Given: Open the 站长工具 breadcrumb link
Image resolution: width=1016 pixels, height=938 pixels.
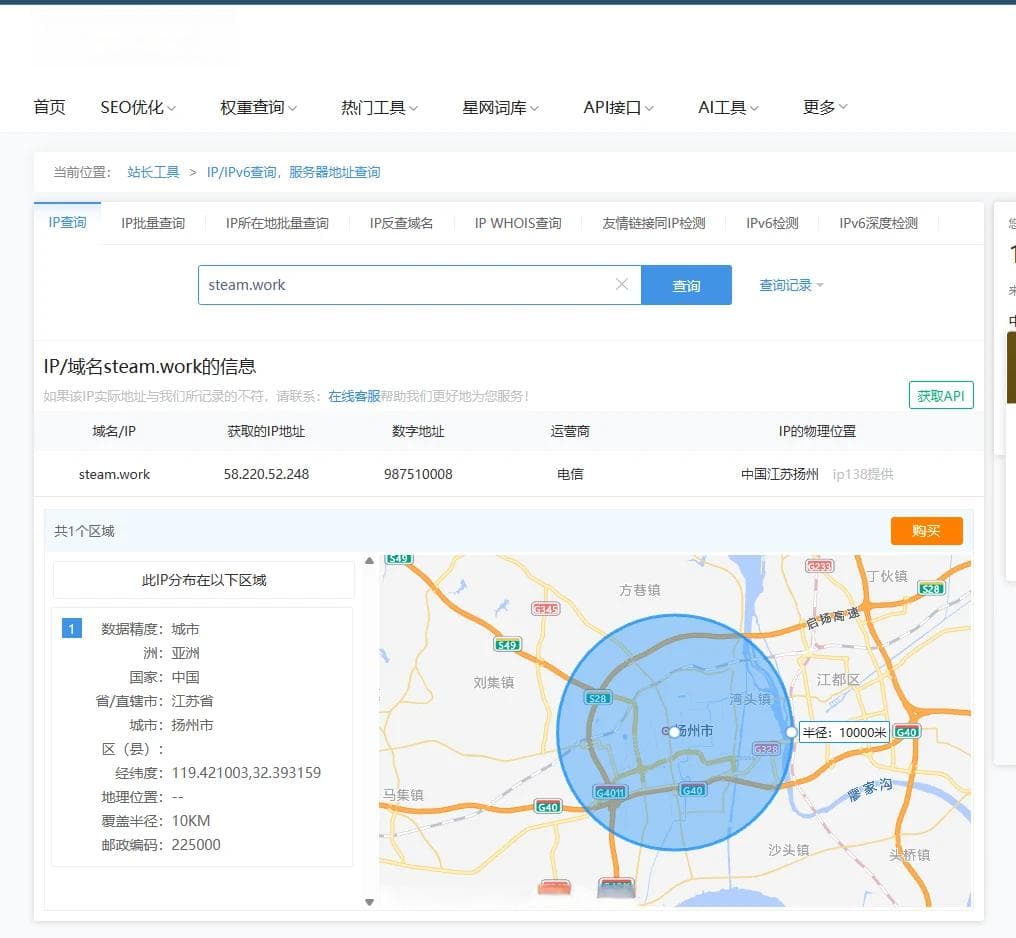Looking at the screenshot, I should (153, 172).
